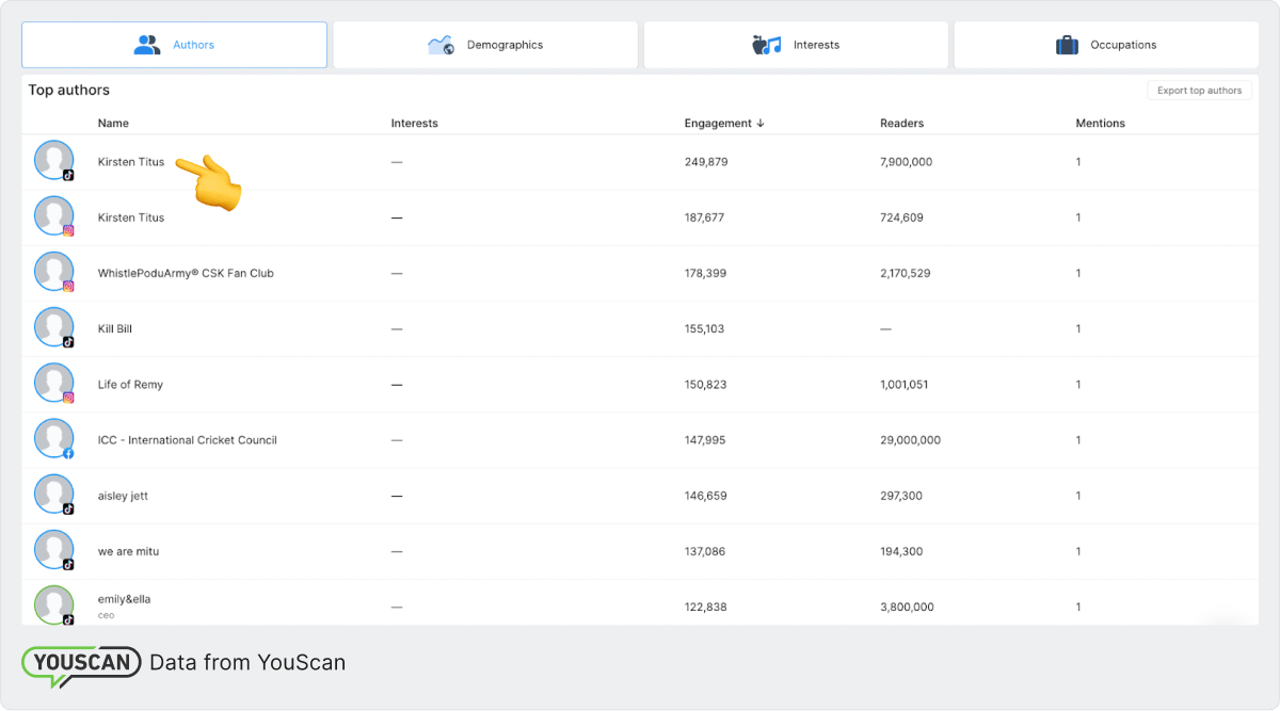
Task: Click the authors icon on the Authors tab
Action: pos(148,44)
